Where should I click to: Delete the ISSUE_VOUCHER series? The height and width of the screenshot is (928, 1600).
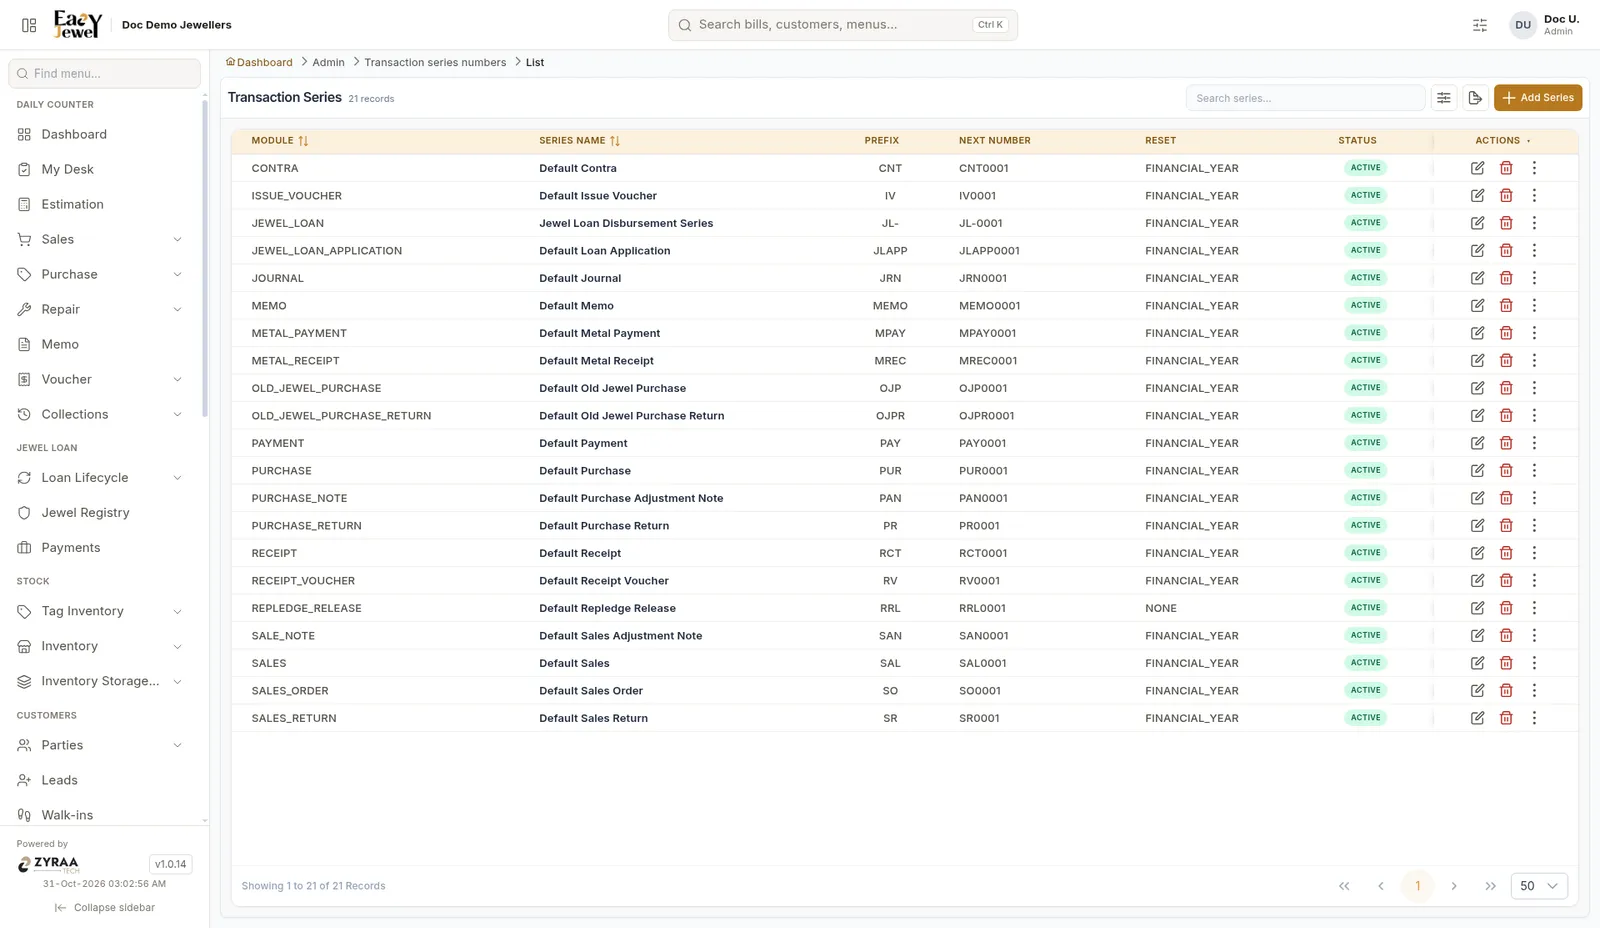[1506, 196]
